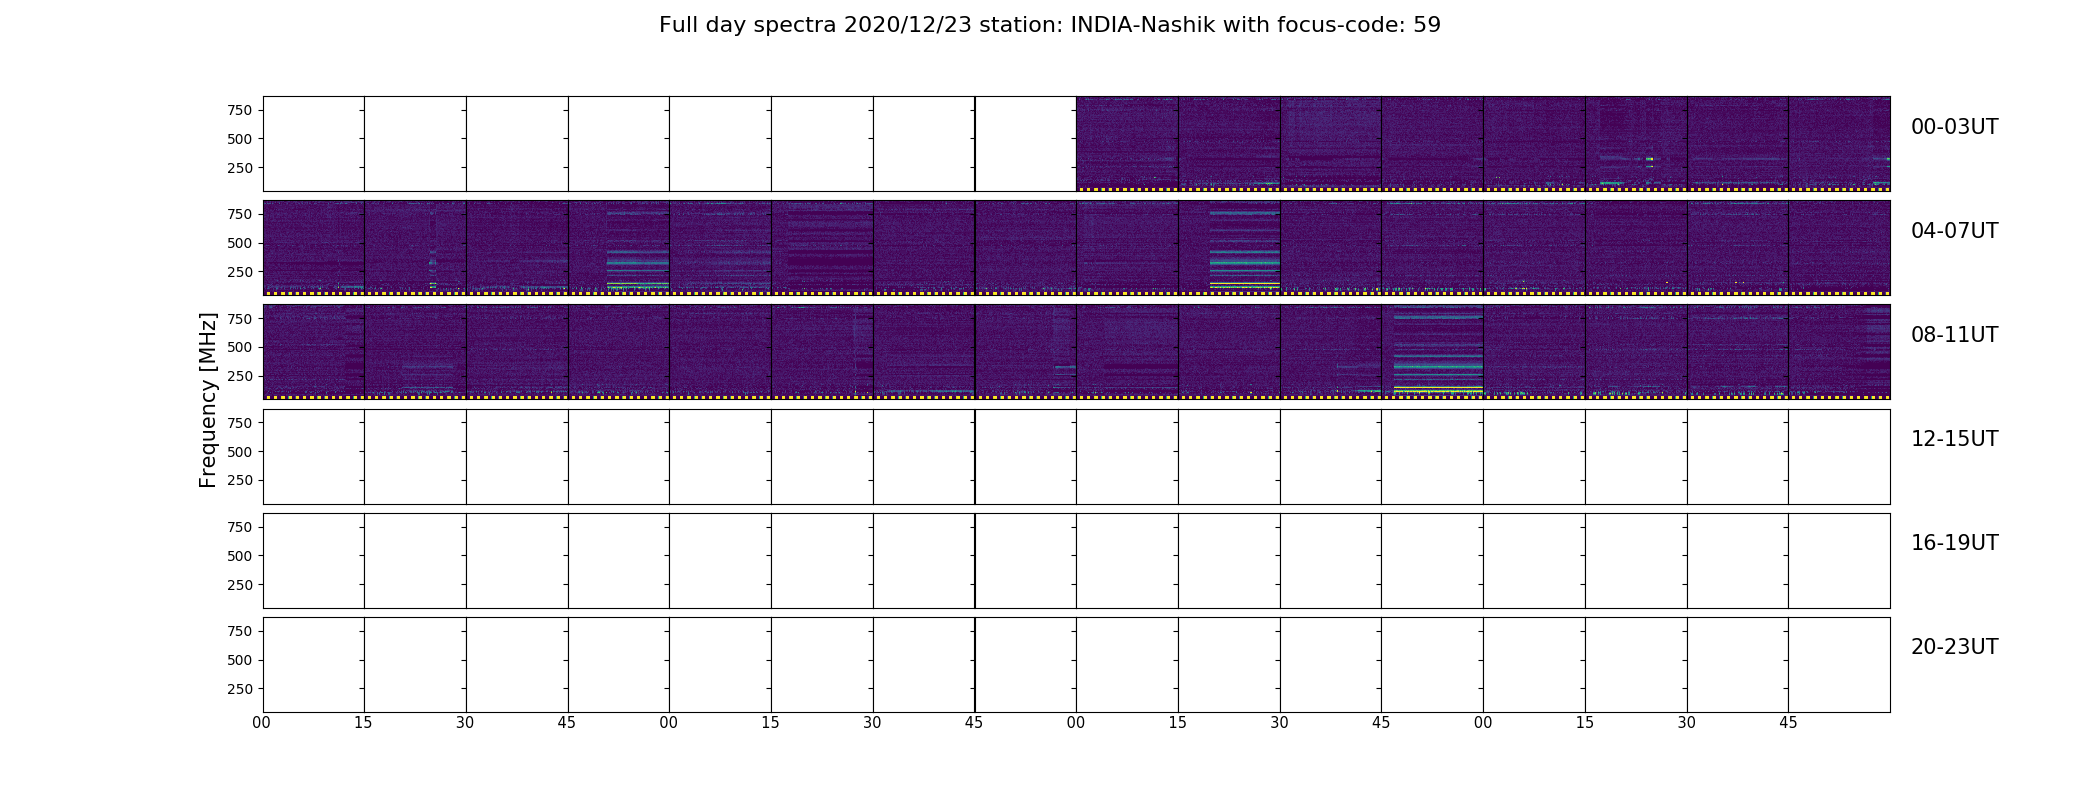Click the 12-15UT row label

1954,439
